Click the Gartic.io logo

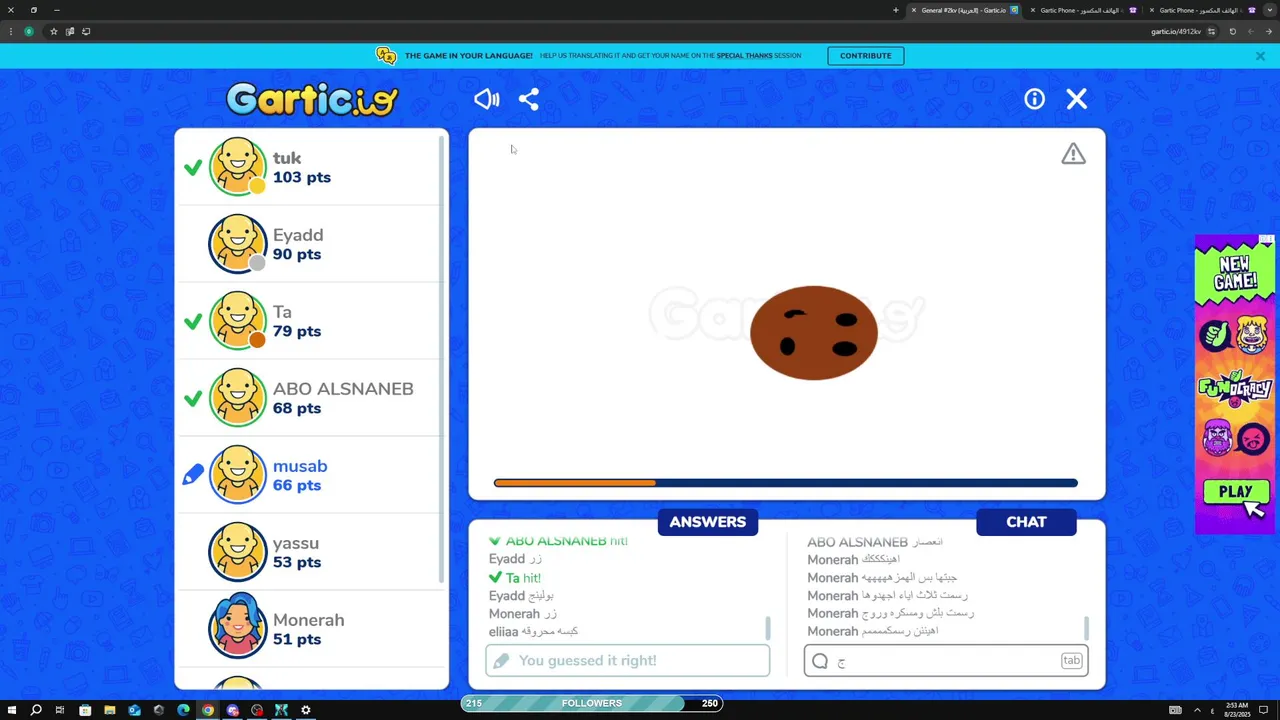(x=312, y=99)
